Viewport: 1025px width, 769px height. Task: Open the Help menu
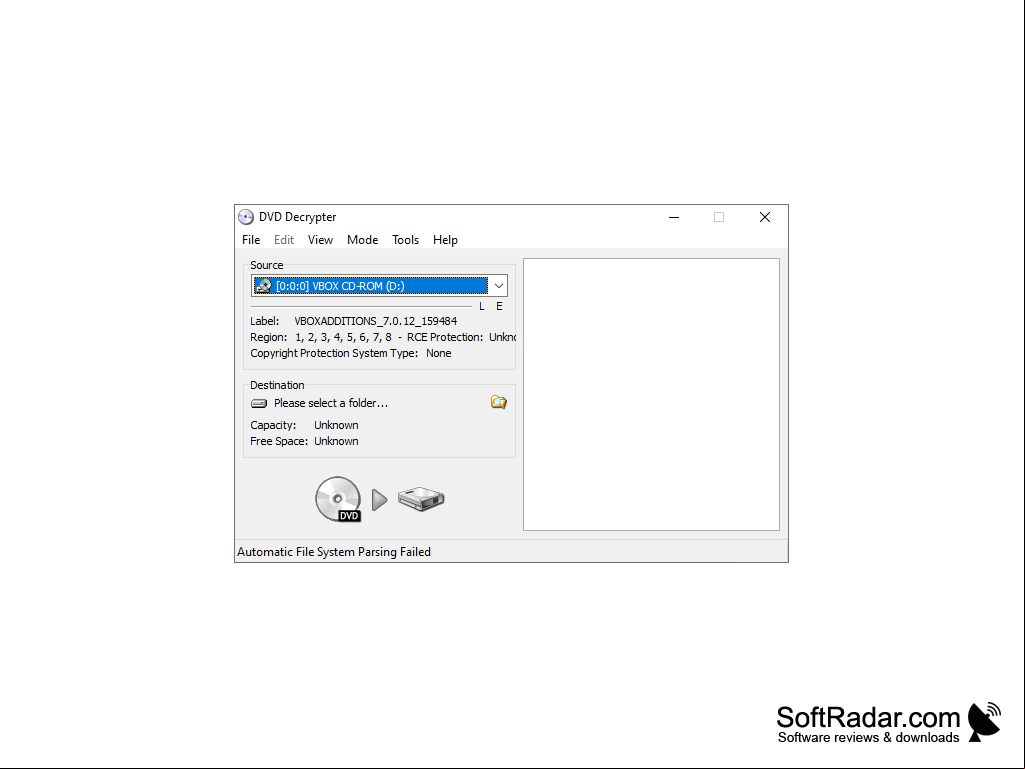coord(445,240)
